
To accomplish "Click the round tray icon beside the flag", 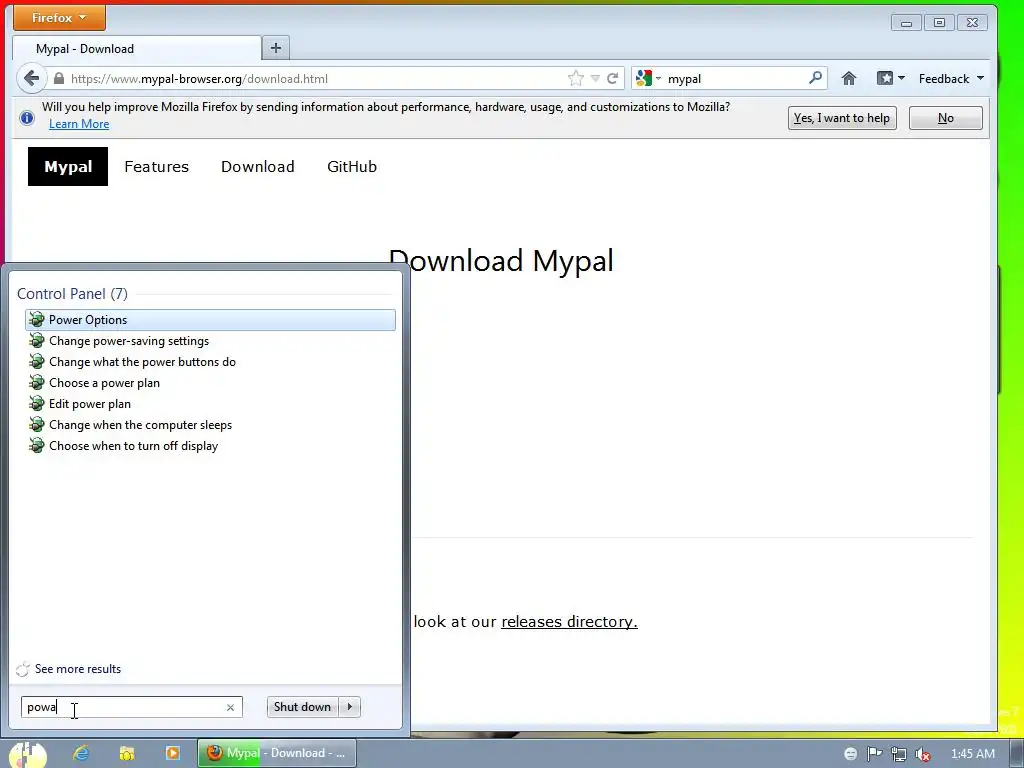I will point(850,754).
